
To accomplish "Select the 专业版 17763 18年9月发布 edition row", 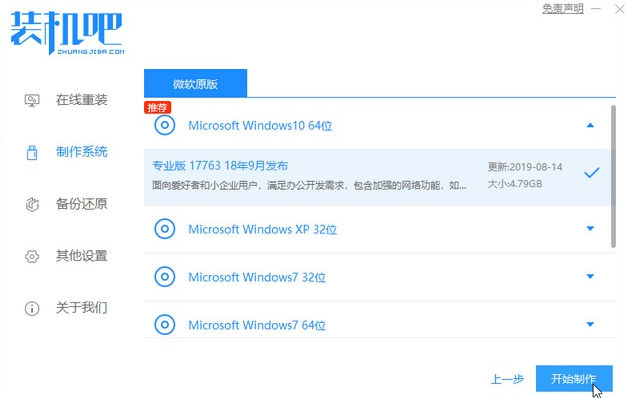I will click(377, 177).
